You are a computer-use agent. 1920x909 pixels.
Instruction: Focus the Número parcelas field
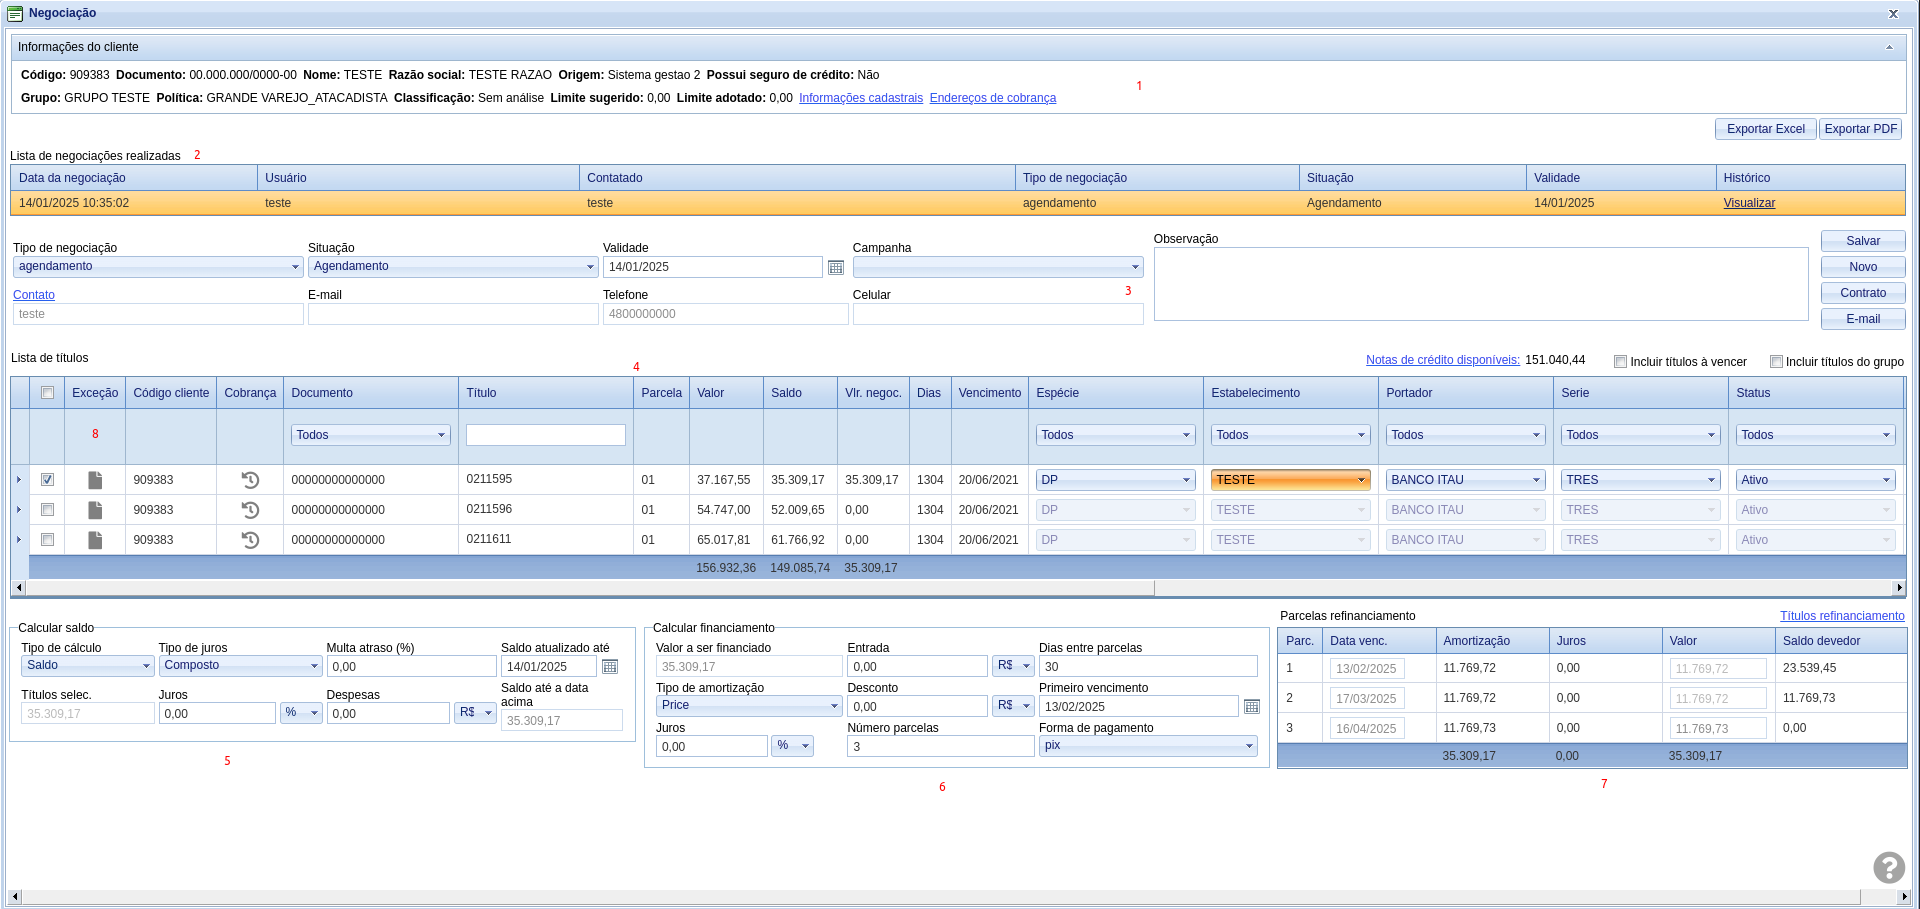940,746
